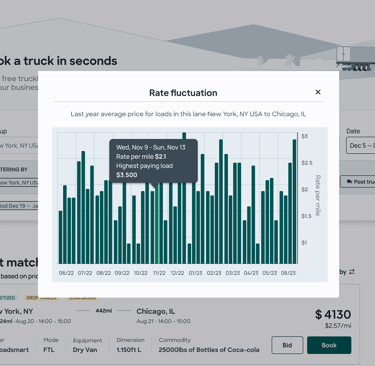Click the Bid button
Image resolution: width=375 pixels, height=366 pixels.
[287, 345]
